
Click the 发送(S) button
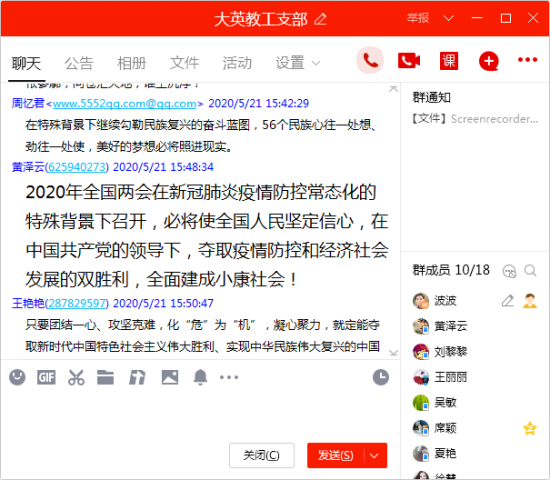pyautogui.click(x=336, y=455)
